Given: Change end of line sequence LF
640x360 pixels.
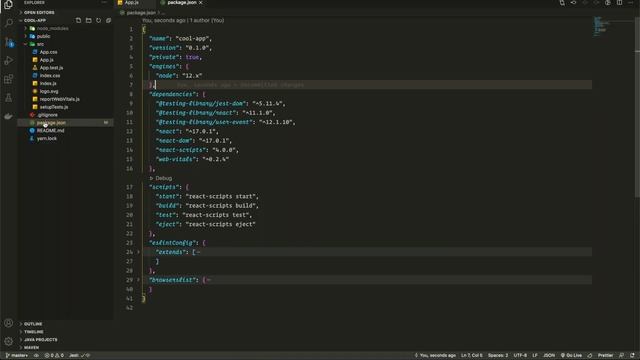Looking at the screenshot, I should coord(535,356).
